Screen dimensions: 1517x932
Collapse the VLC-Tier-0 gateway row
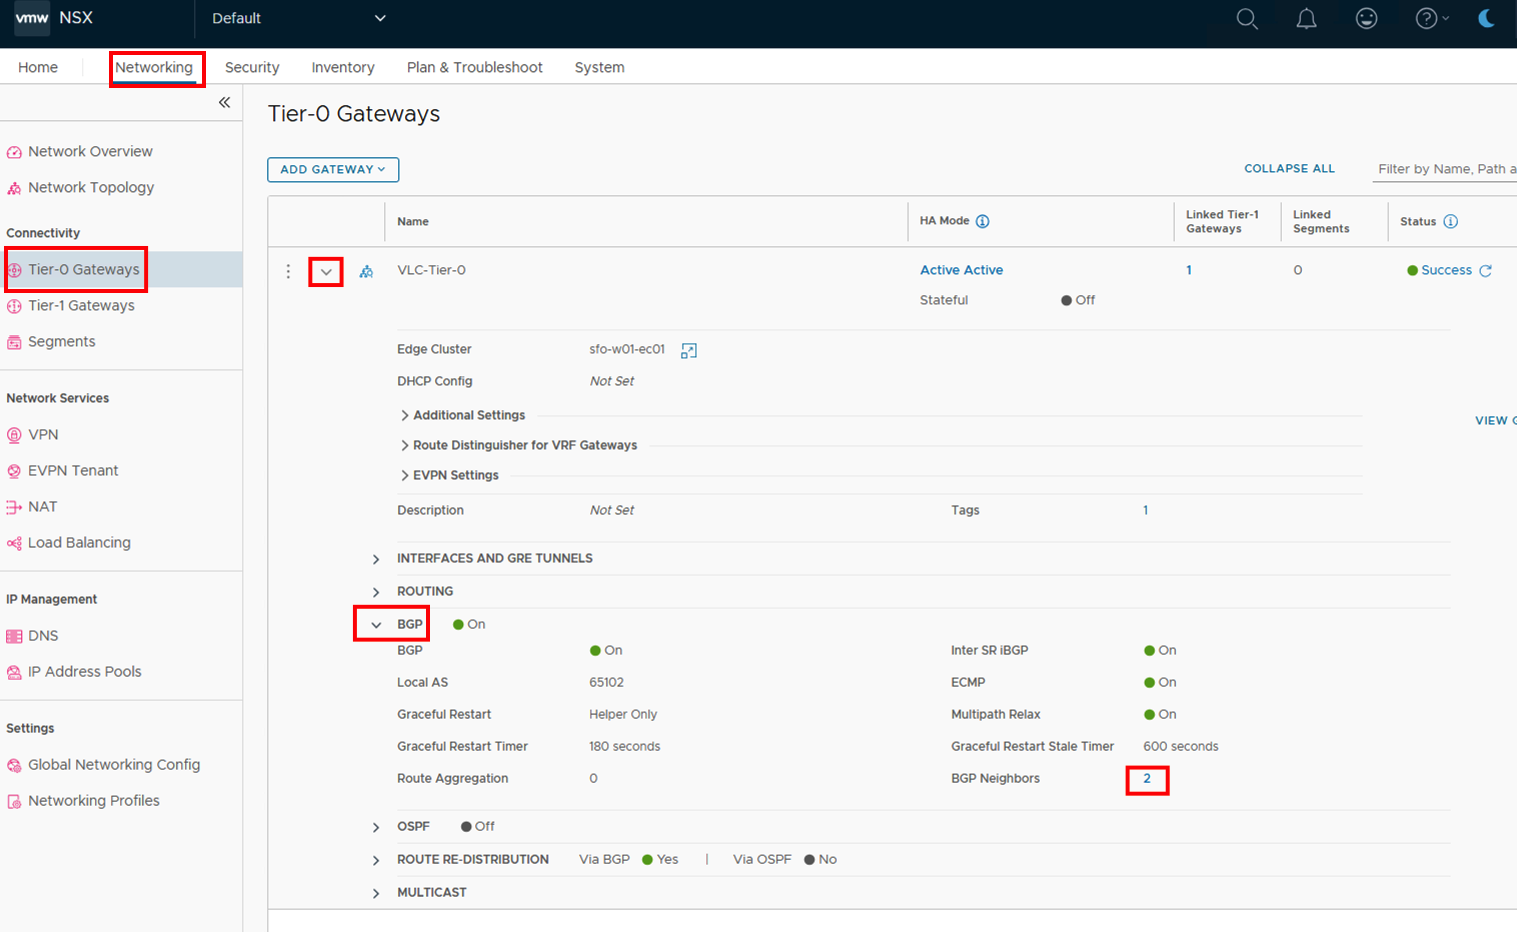click(326, 272)
